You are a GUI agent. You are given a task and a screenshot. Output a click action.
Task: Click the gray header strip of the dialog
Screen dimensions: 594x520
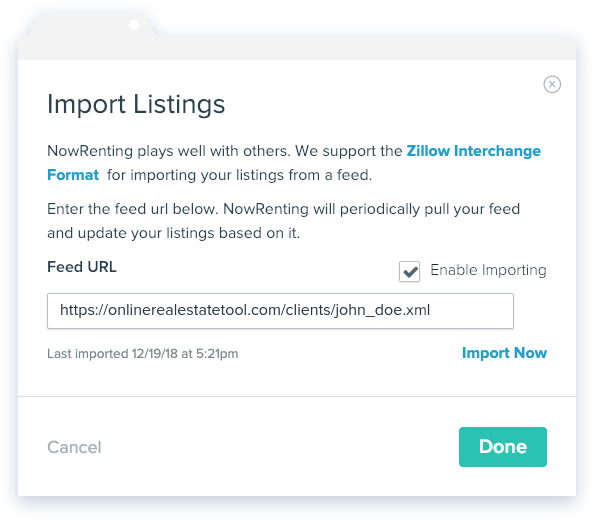[x=297, y=48]
